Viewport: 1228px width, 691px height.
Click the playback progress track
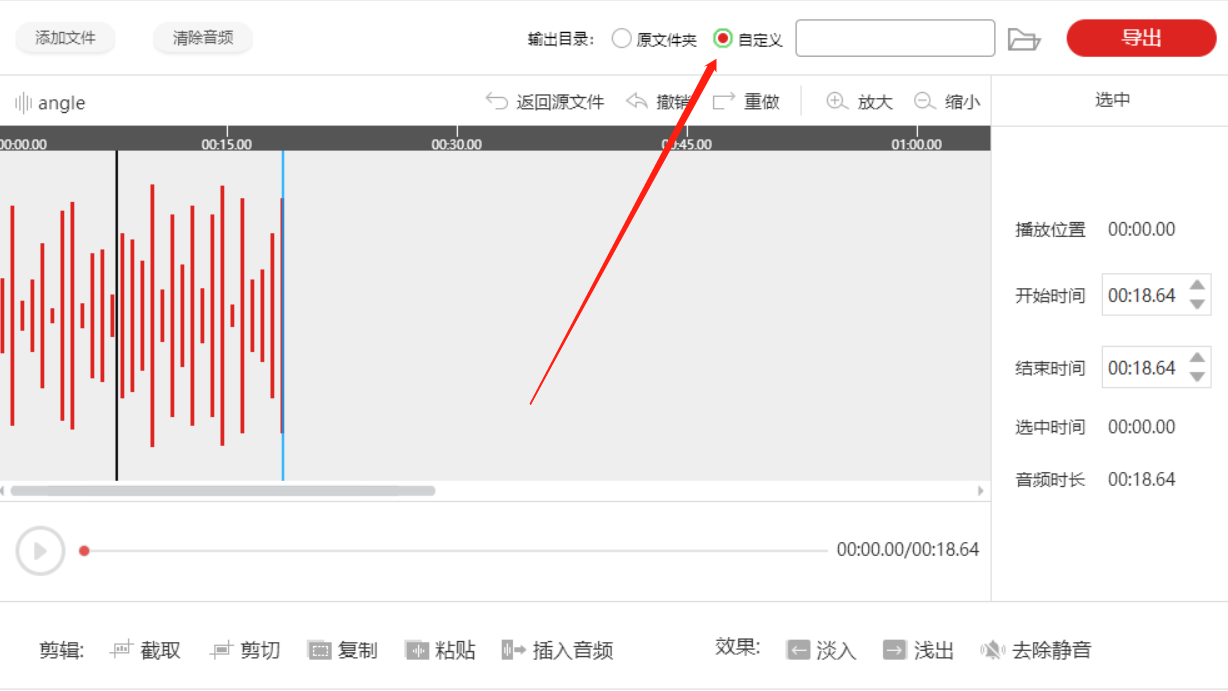pos(454,551)
